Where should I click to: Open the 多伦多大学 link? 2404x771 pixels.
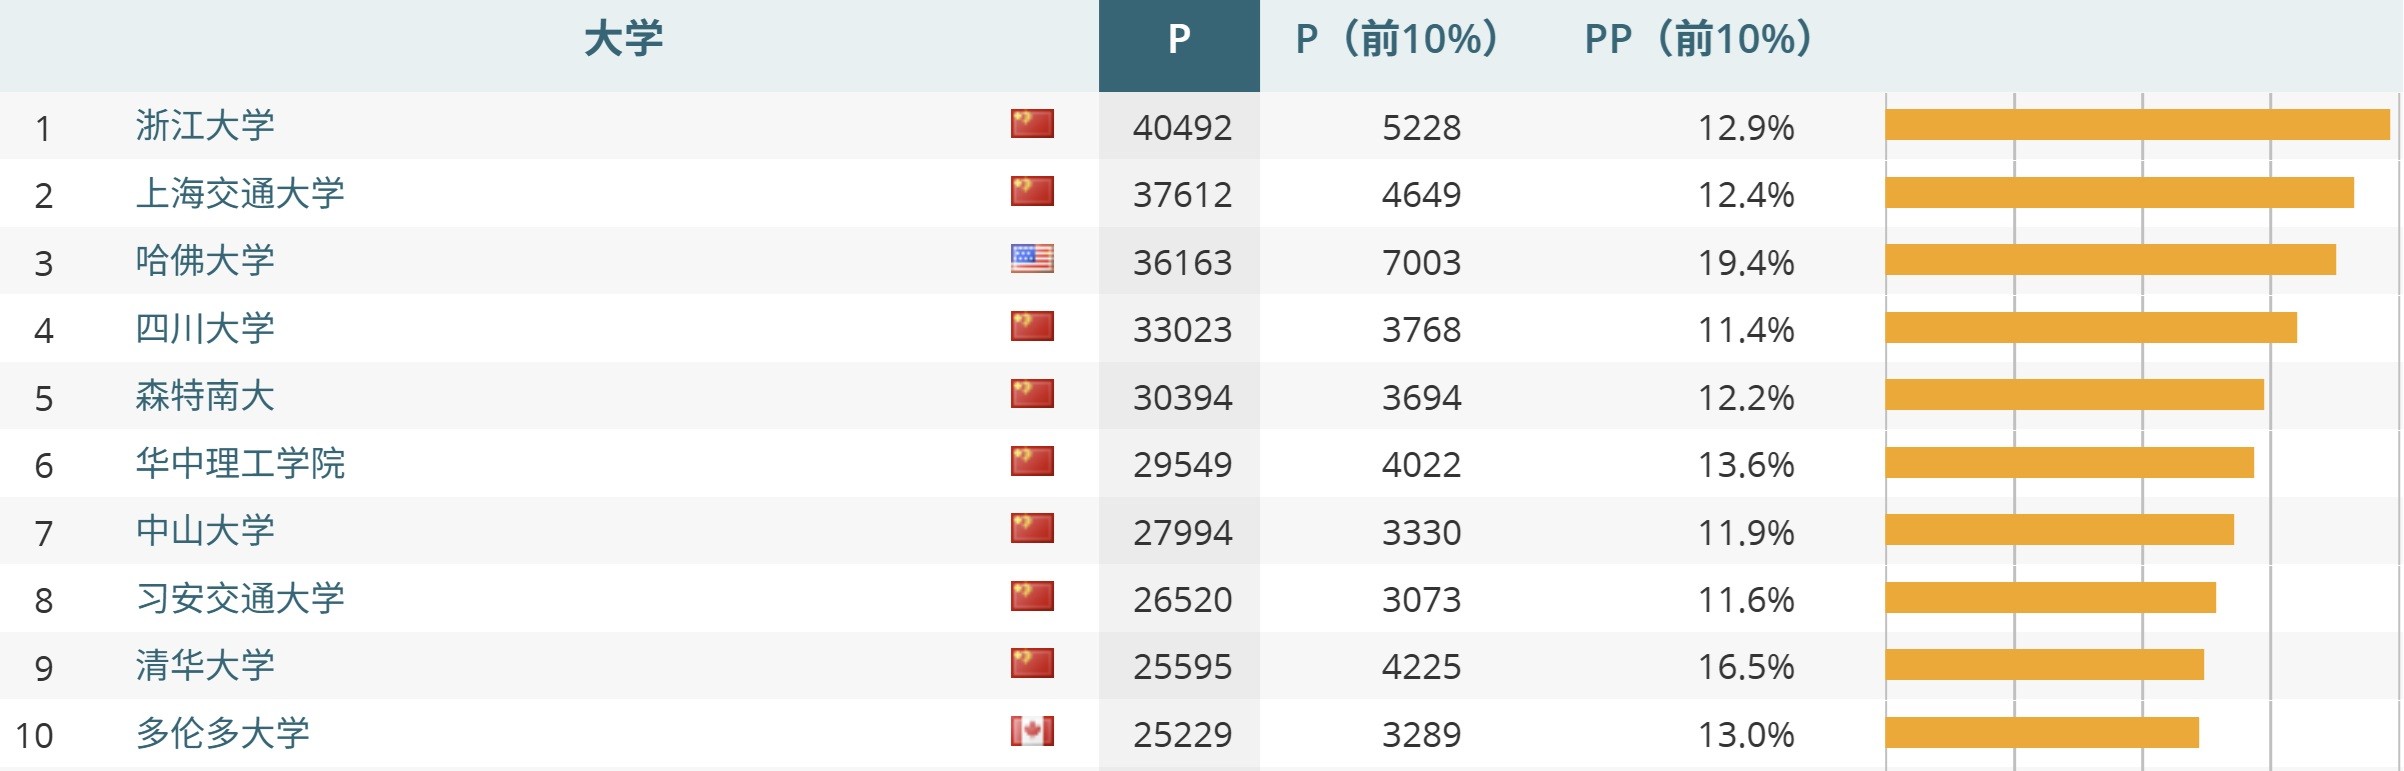click(x=222, y=733)
